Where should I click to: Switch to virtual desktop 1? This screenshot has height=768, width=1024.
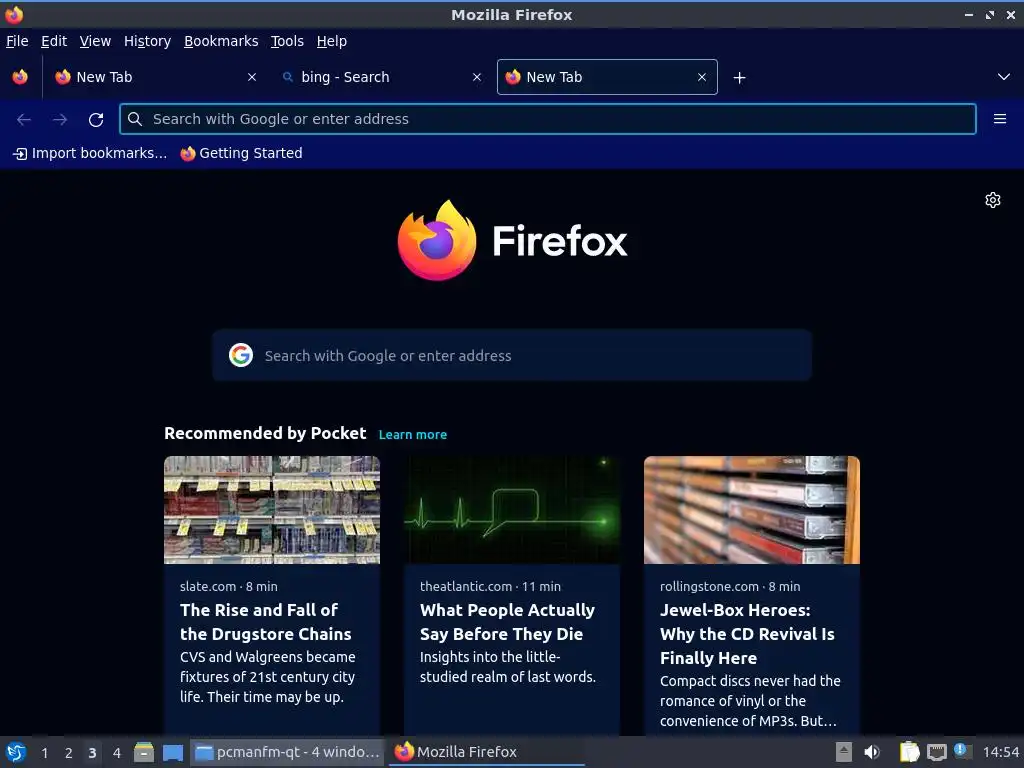(x=44, y=753)
